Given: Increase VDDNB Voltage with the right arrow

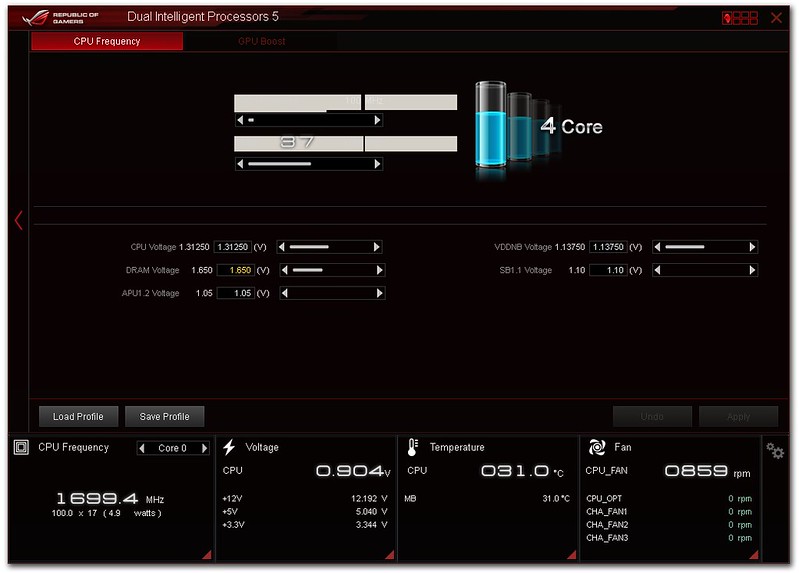Looking at the screenshot, I should tap(753, 247).
